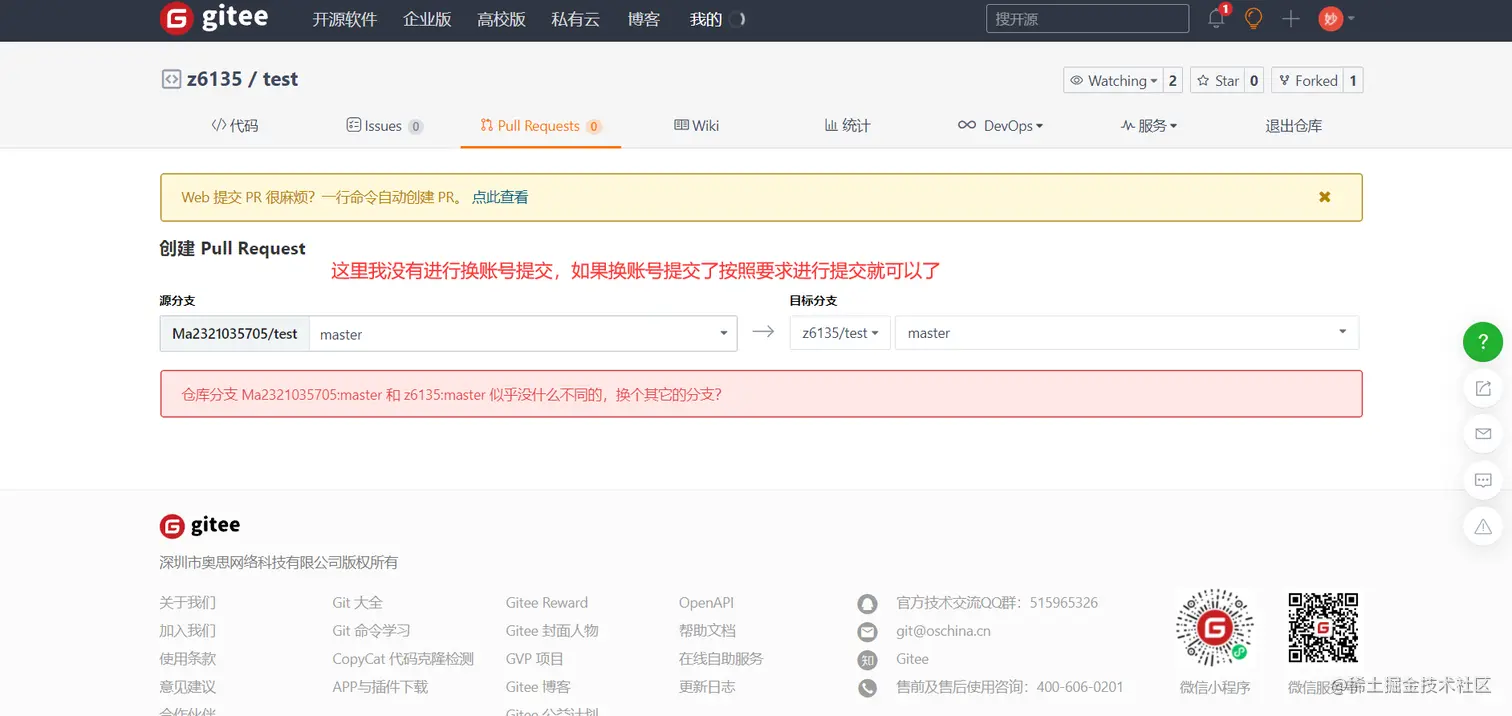
Task: Click the fork count 1
Action: [1353, 81]
